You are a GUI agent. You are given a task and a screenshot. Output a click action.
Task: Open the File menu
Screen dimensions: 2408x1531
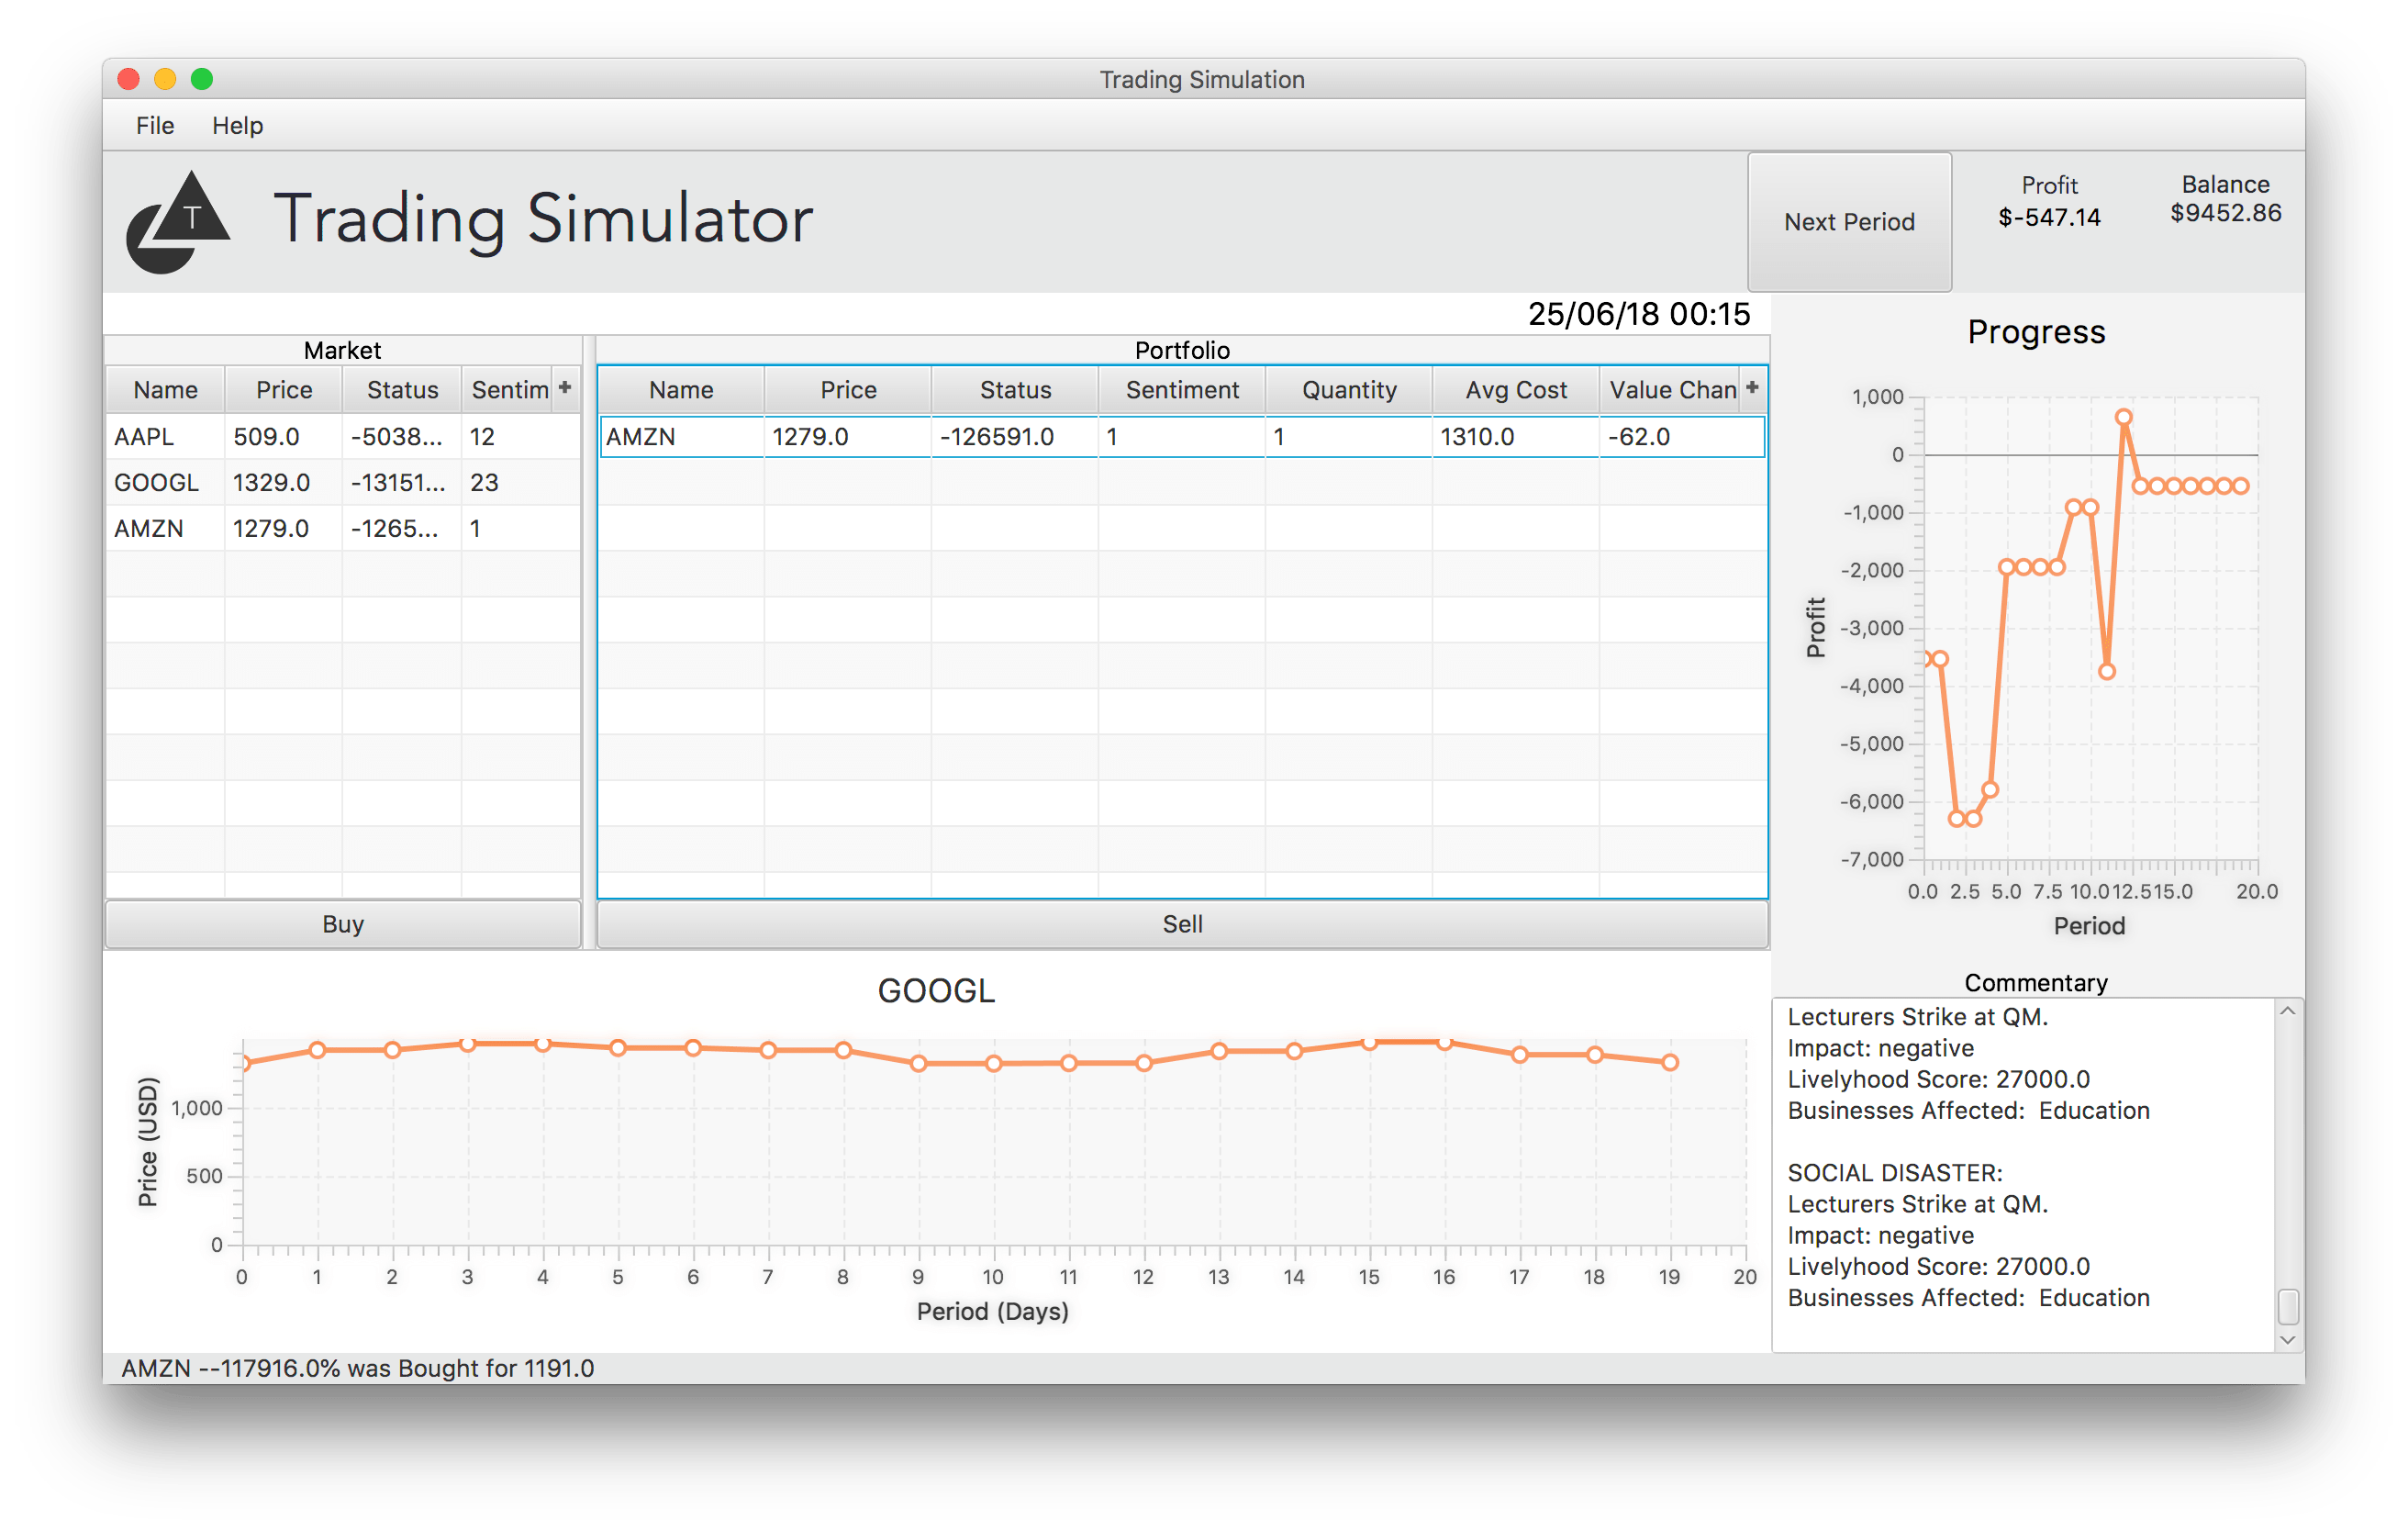(155, 125)
